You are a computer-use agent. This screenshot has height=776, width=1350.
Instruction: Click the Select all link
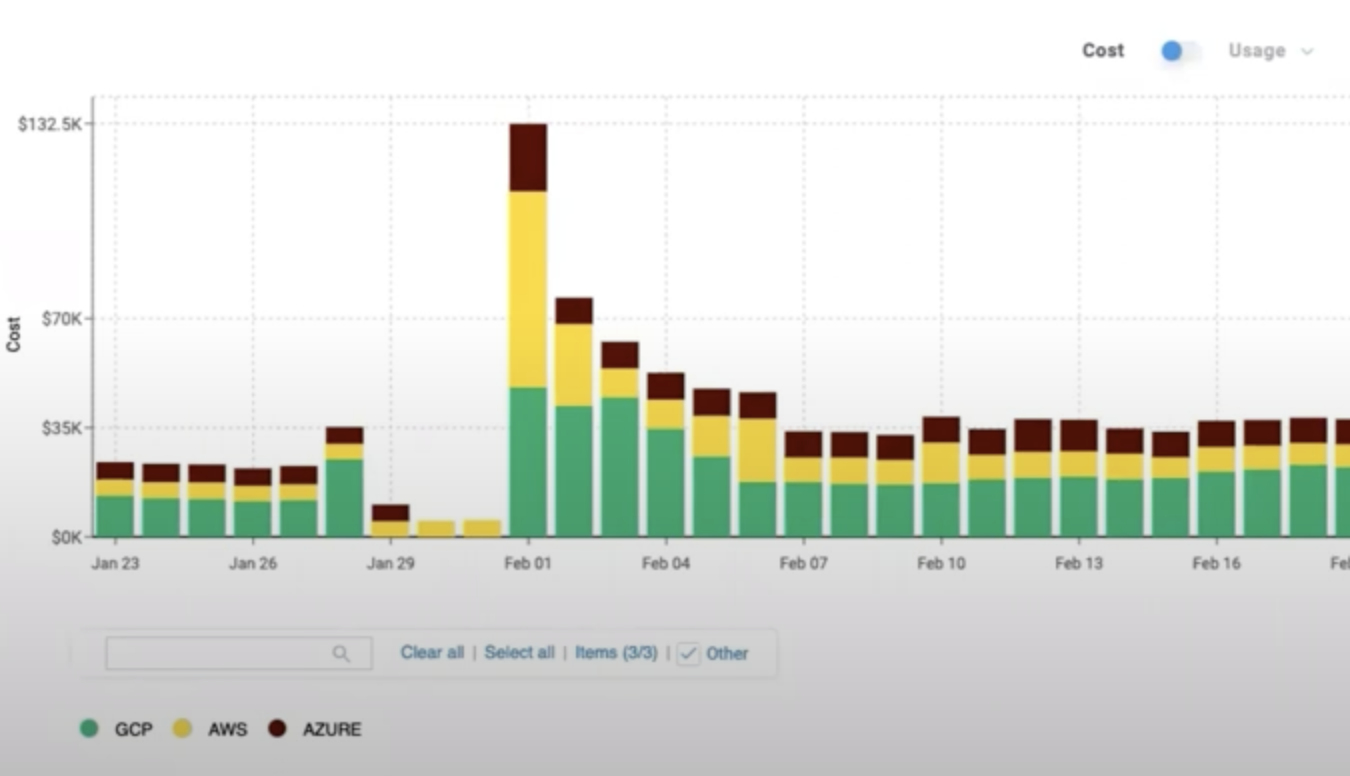coord(519,652)
